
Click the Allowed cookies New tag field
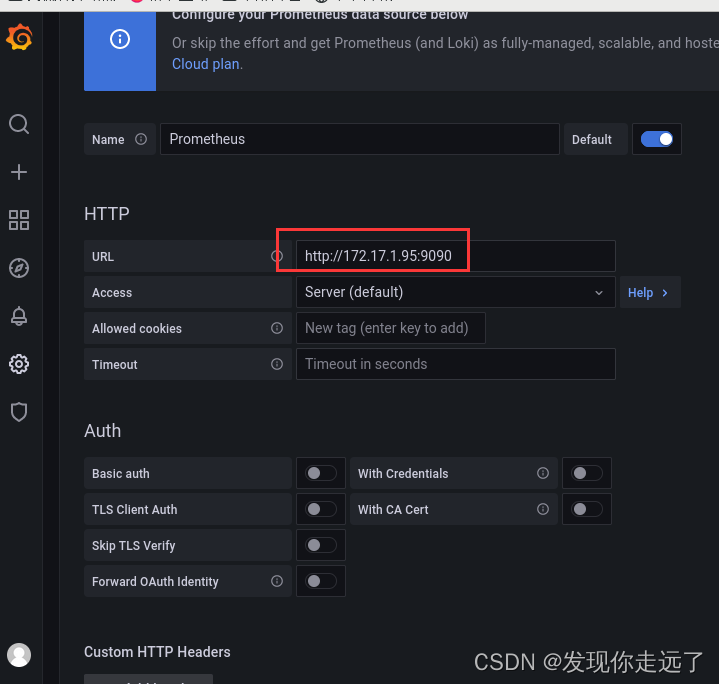[x=391, y=328]
